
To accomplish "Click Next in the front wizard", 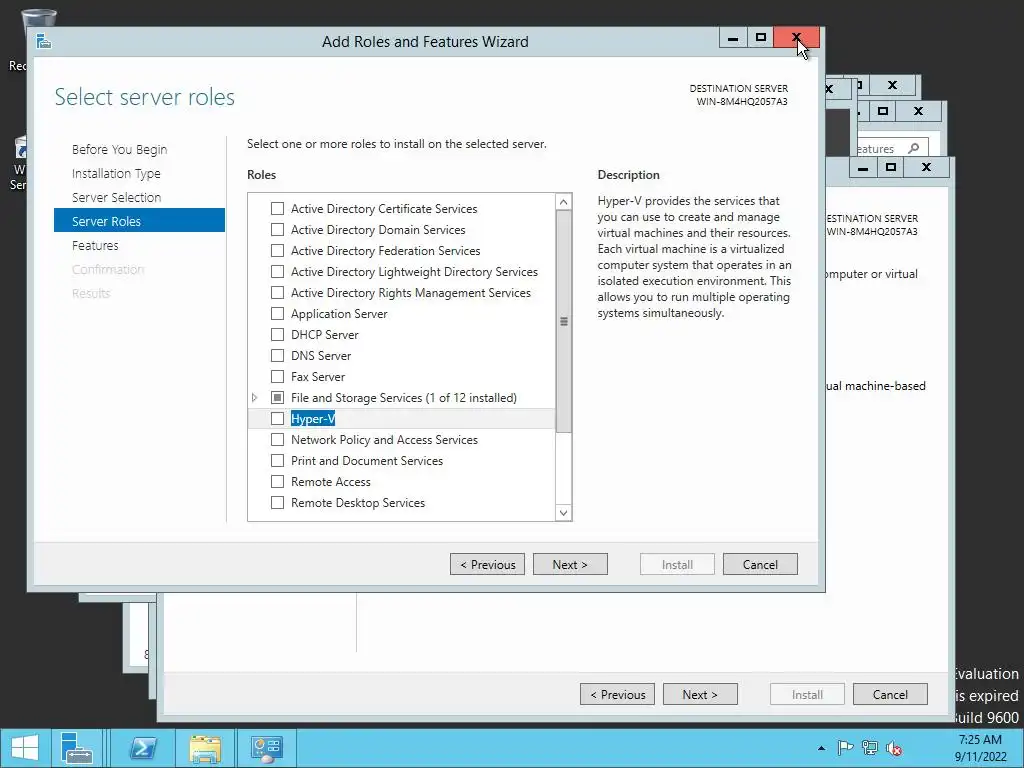I will coord(570,564).
